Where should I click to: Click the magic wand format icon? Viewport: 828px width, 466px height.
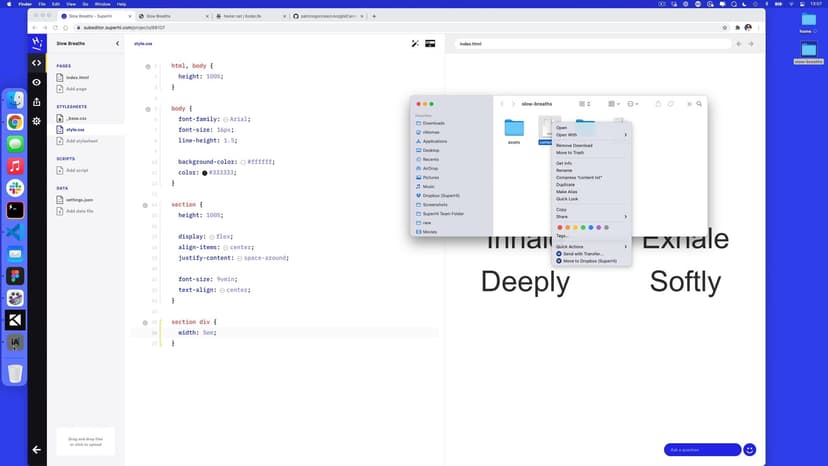tap(415, 44)
